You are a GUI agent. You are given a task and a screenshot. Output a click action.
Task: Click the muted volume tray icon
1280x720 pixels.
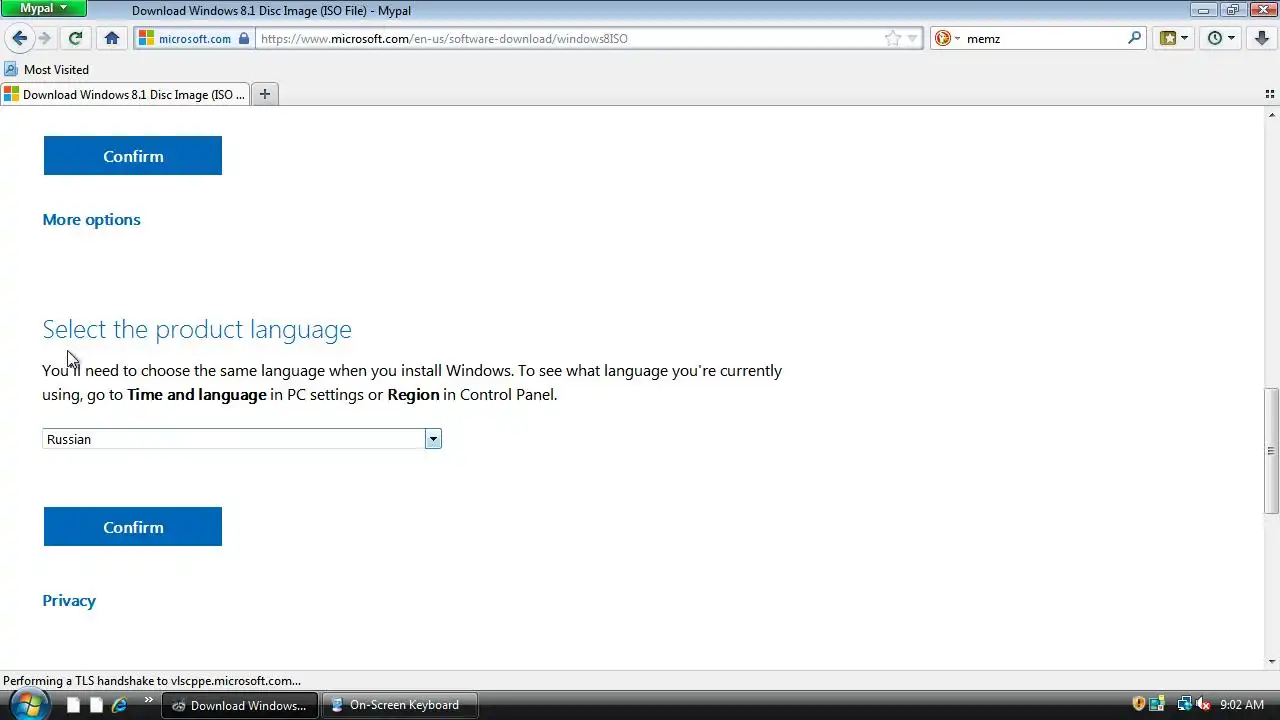(1203, 704)
